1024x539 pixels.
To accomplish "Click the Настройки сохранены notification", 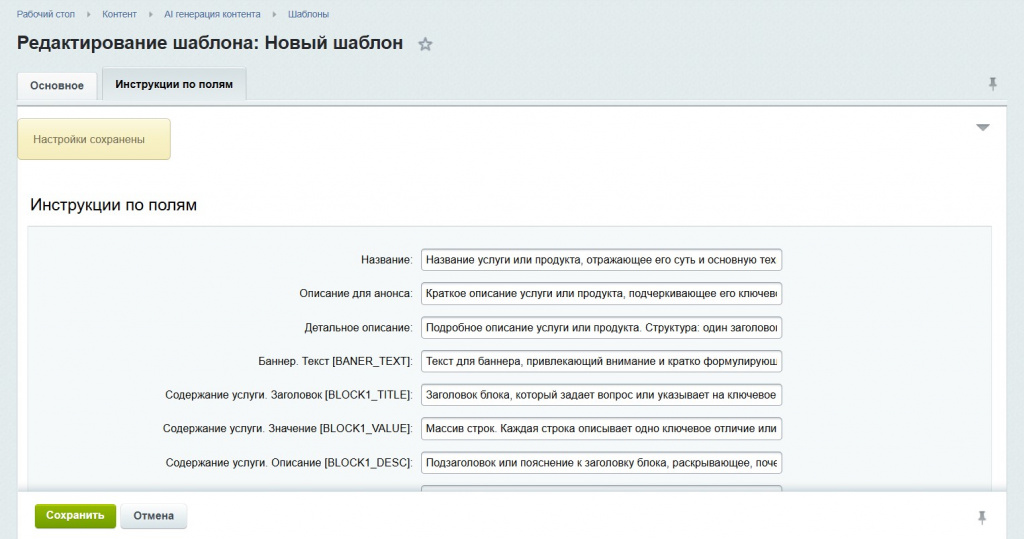I will coord(94,139).
